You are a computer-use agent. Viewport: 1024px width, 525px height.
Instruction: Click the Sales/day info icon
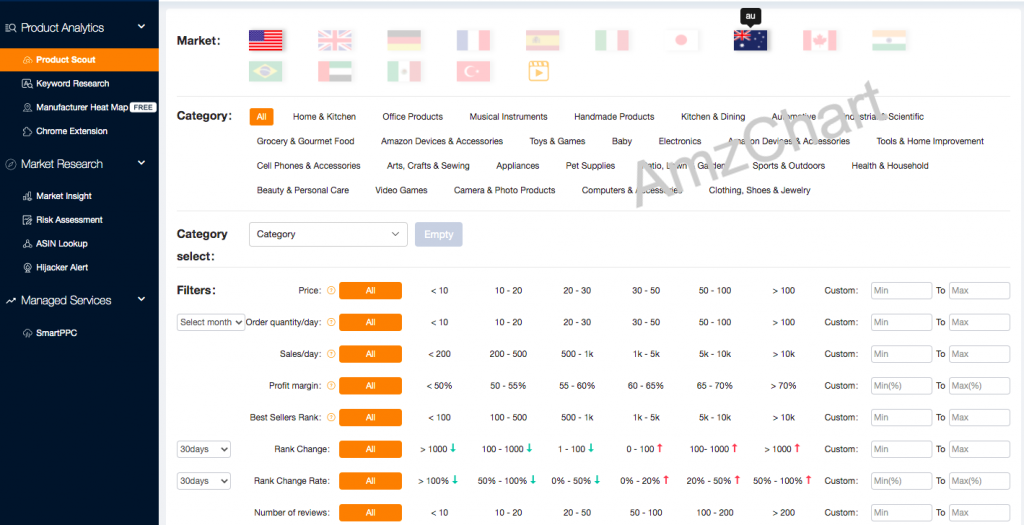(x=330, y=354)
